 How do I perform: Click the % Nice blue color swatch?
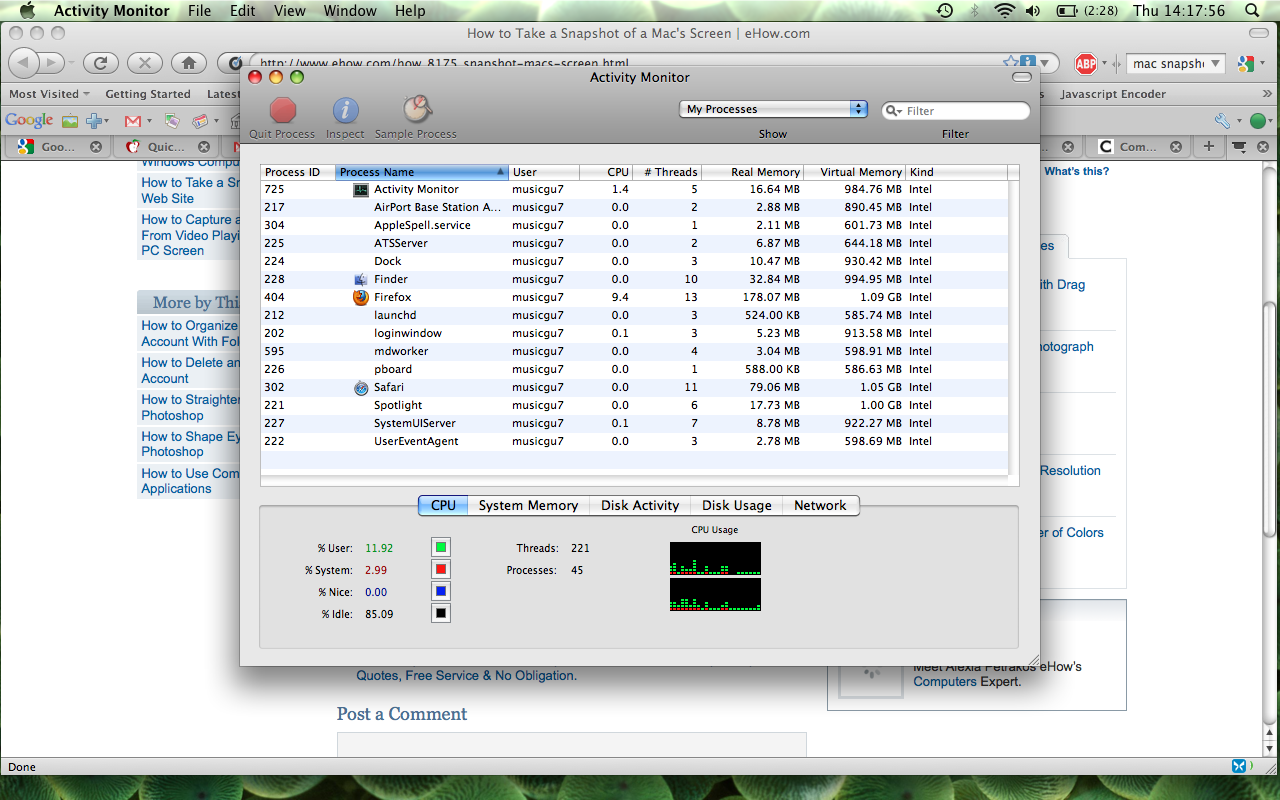tap(441, 591)
